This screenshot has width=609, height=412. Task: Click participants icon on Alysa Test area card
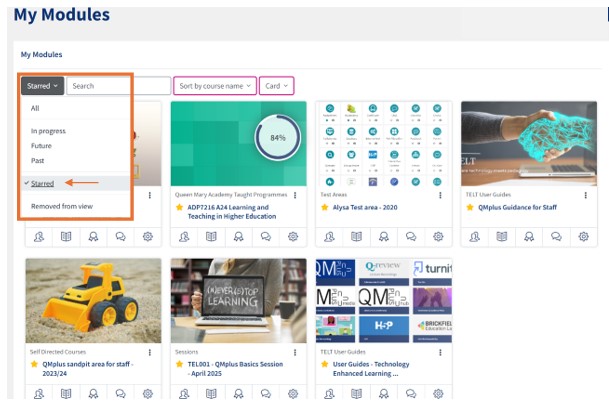(328, 237)
